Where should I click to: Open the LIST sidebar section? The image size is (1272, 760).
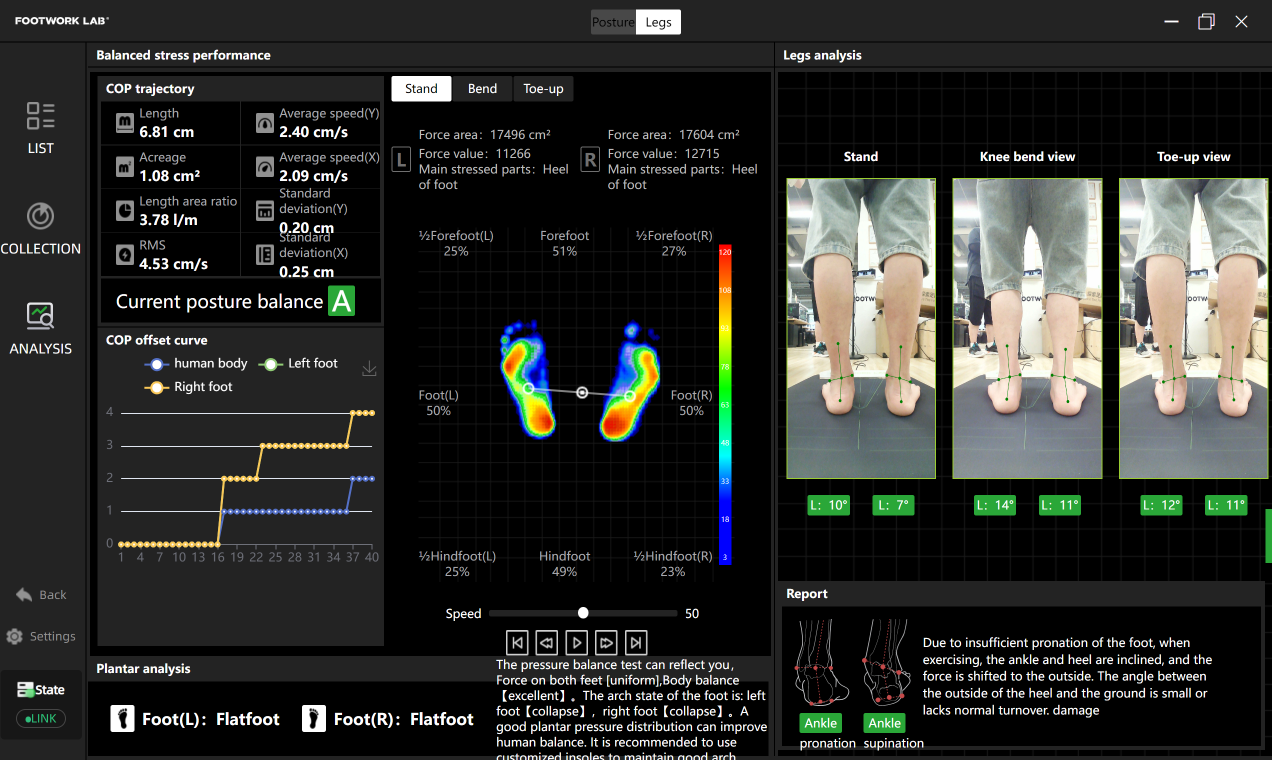(41, 128)
